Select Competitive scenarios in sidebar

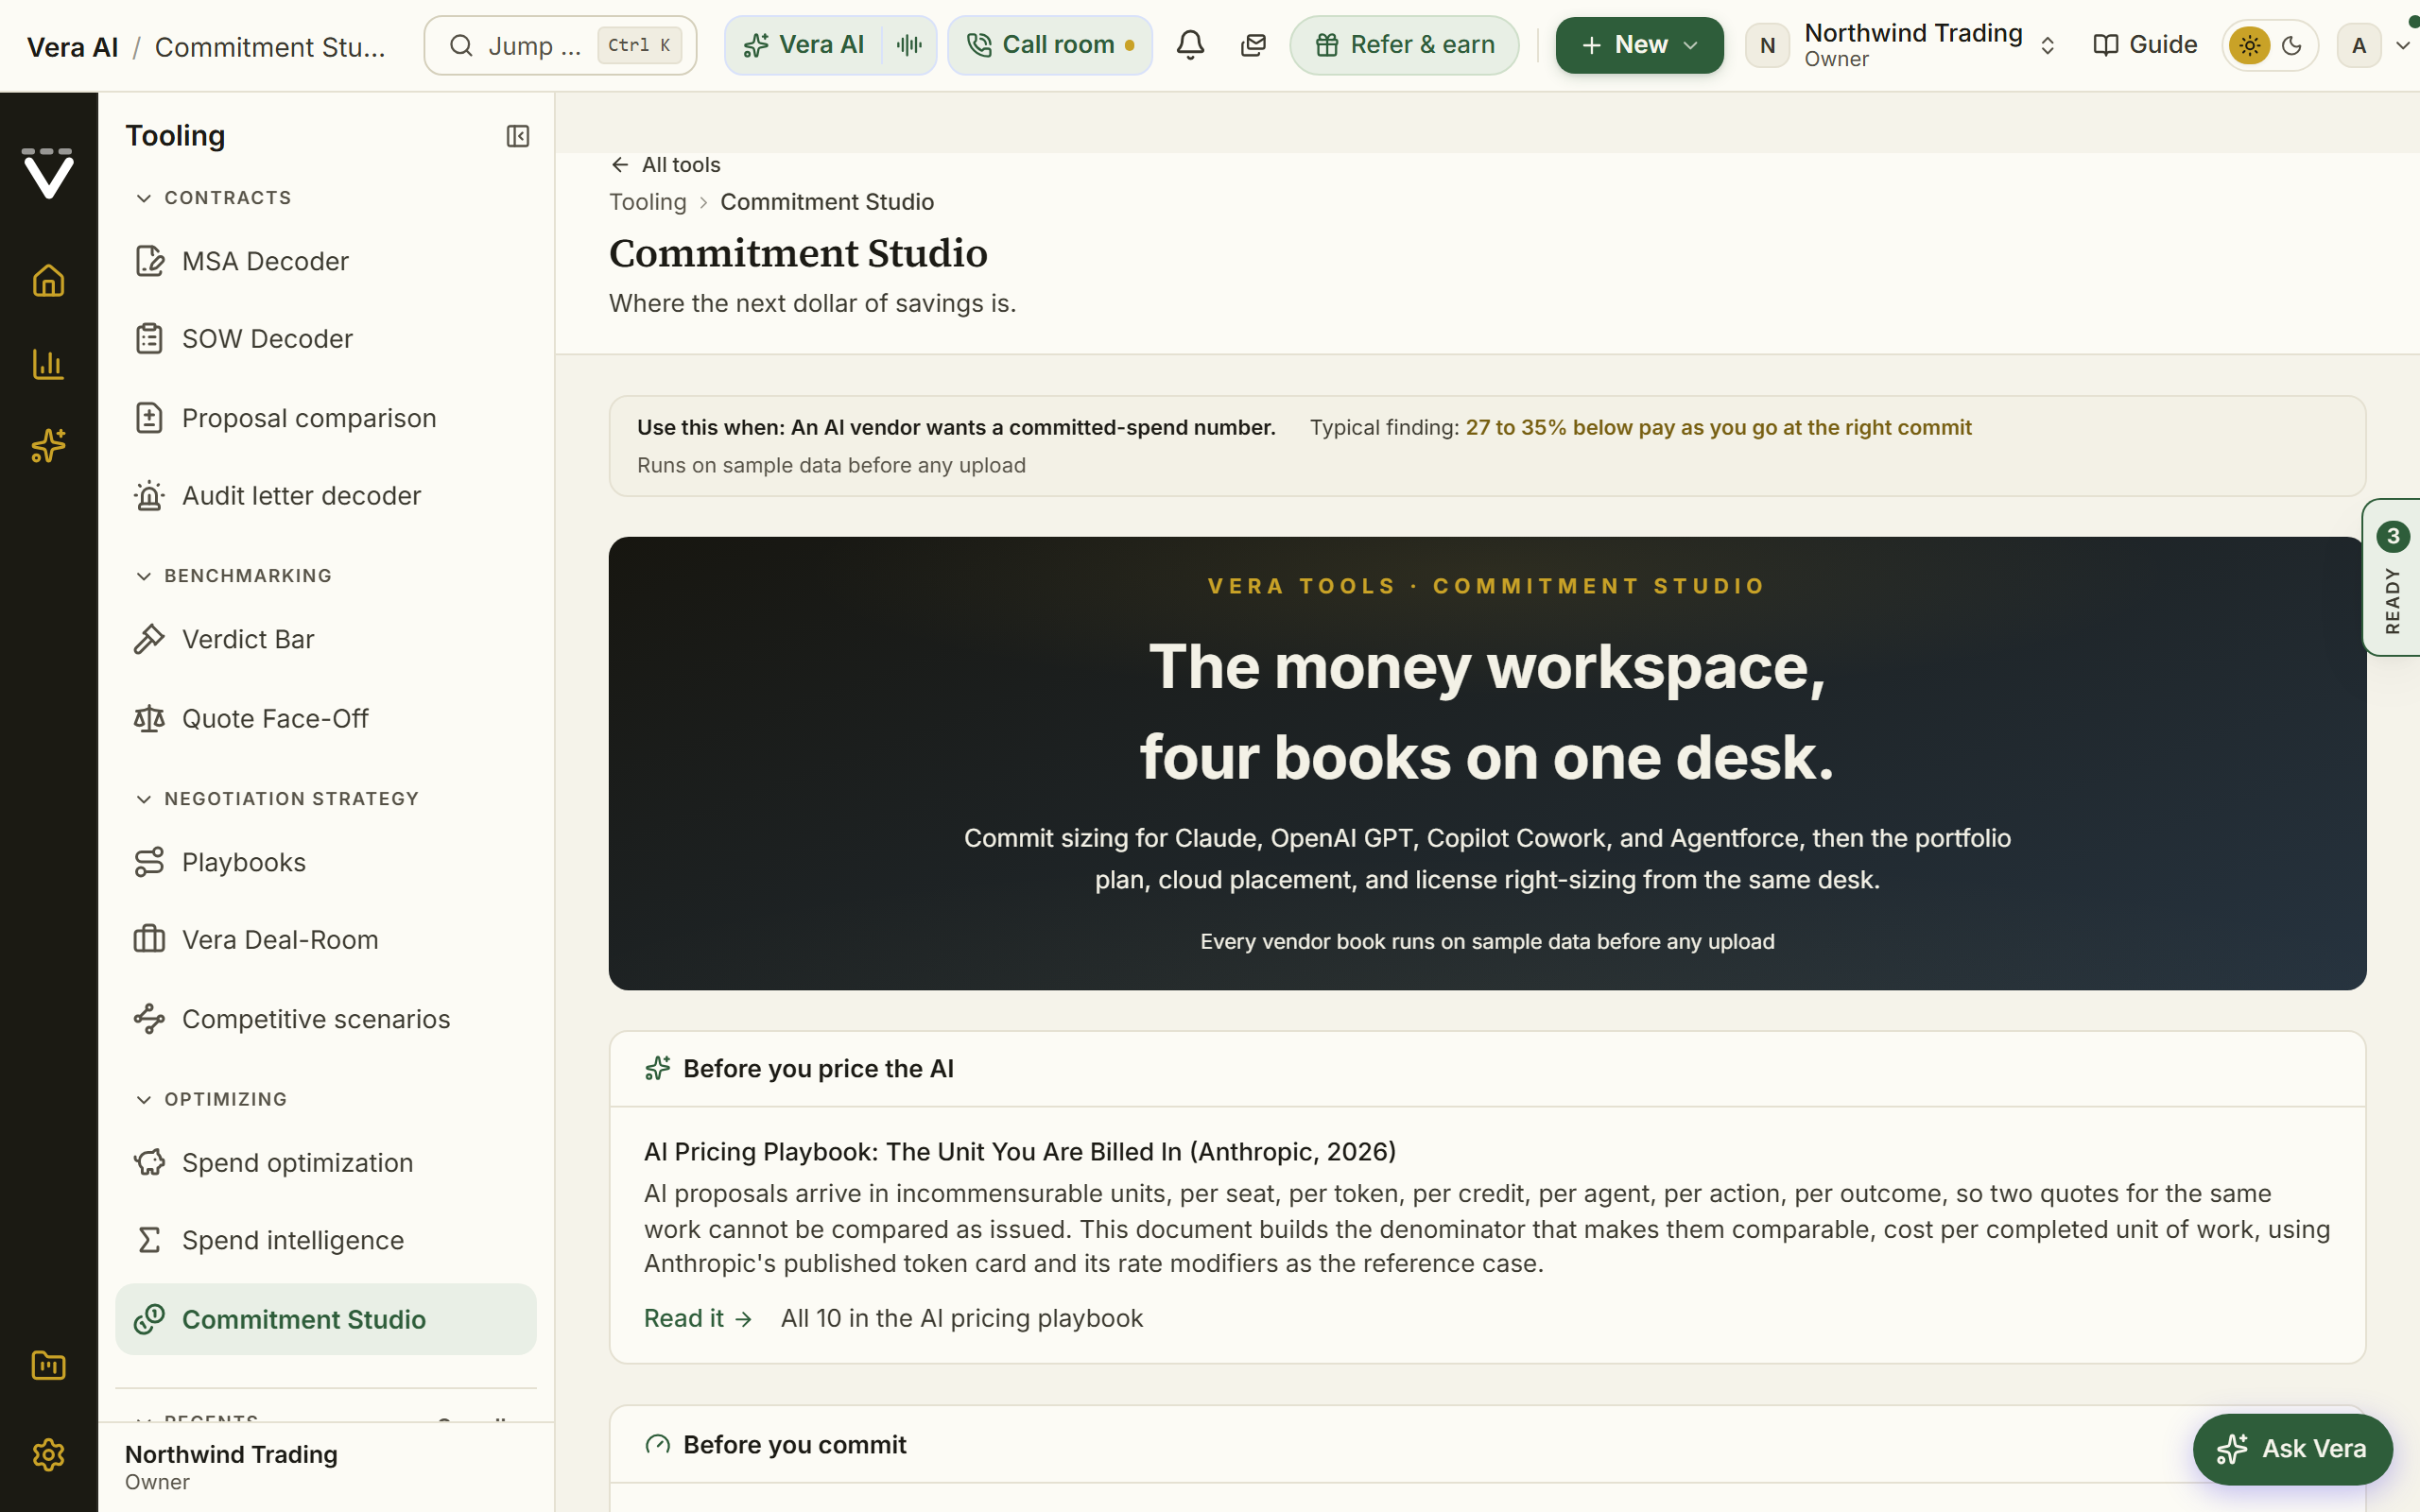point(326,1019)
